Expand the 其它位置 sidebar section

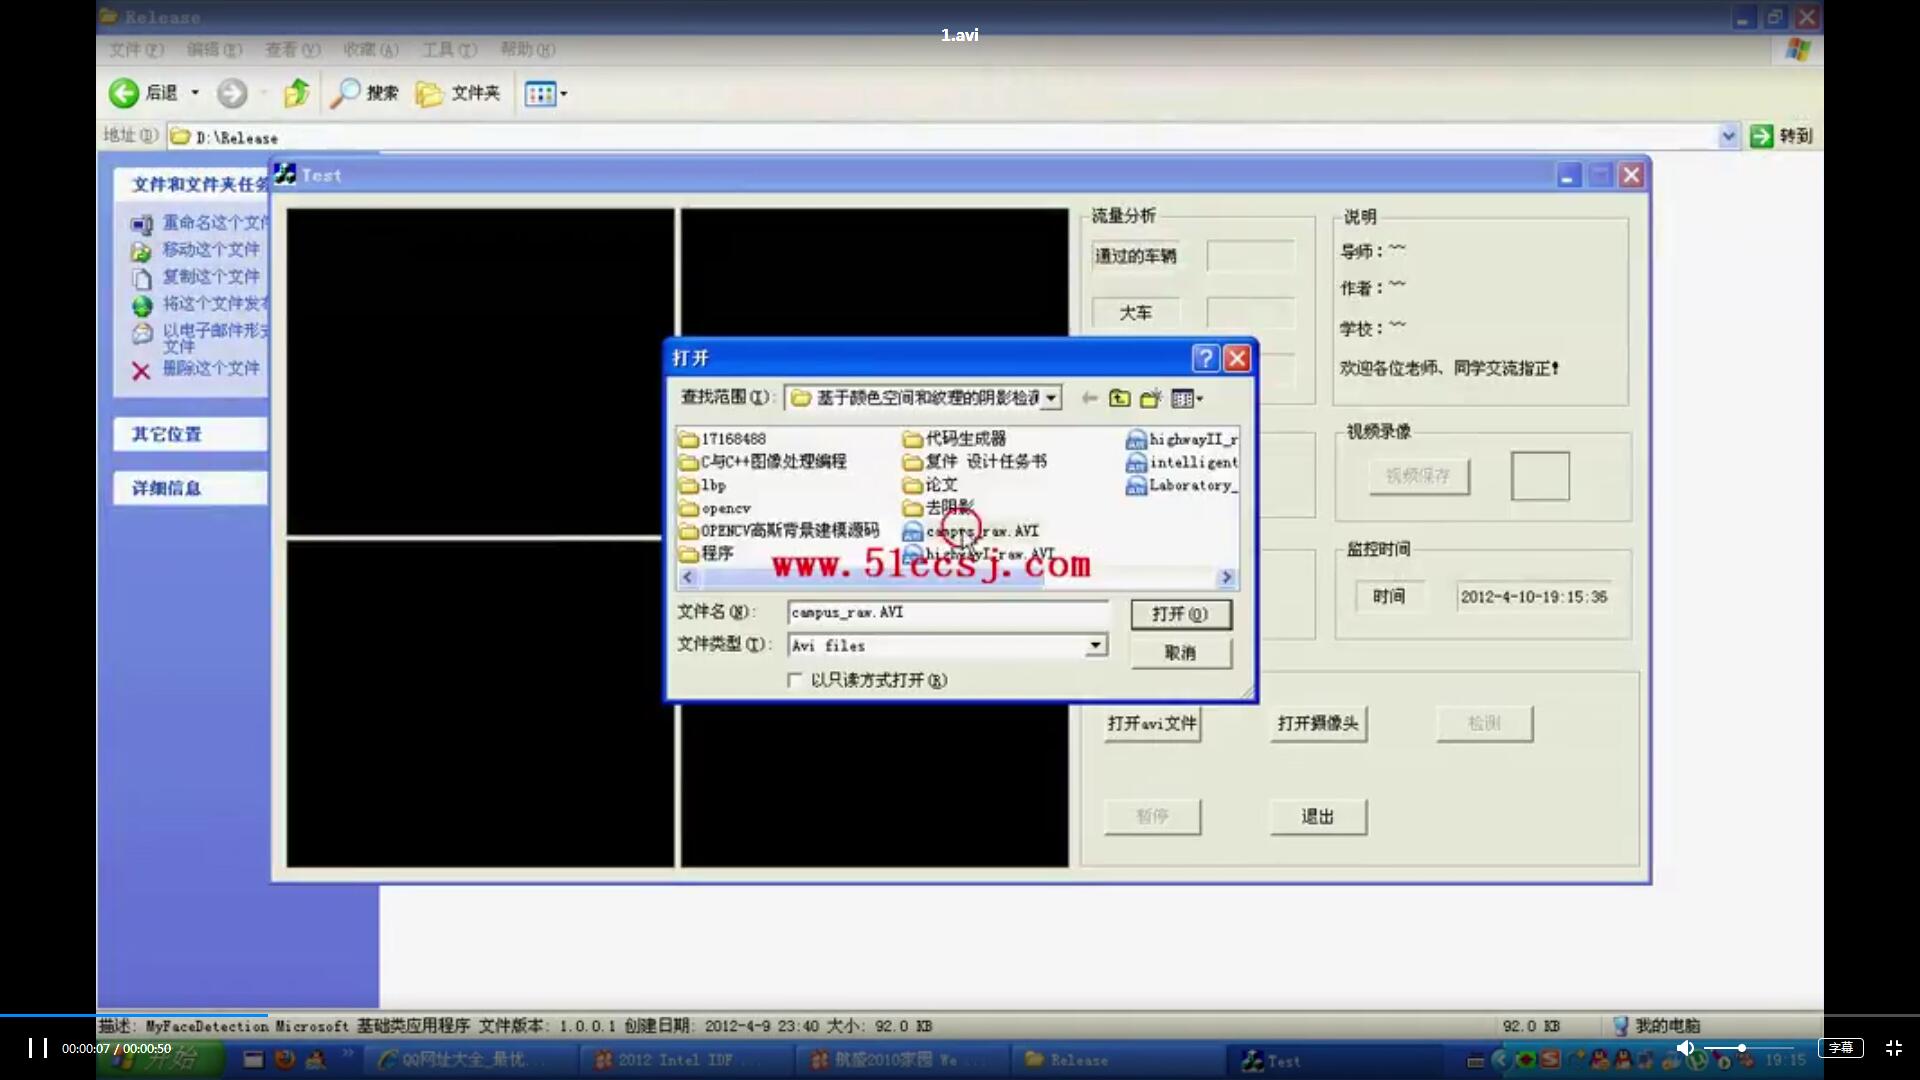tap(190, 434)
